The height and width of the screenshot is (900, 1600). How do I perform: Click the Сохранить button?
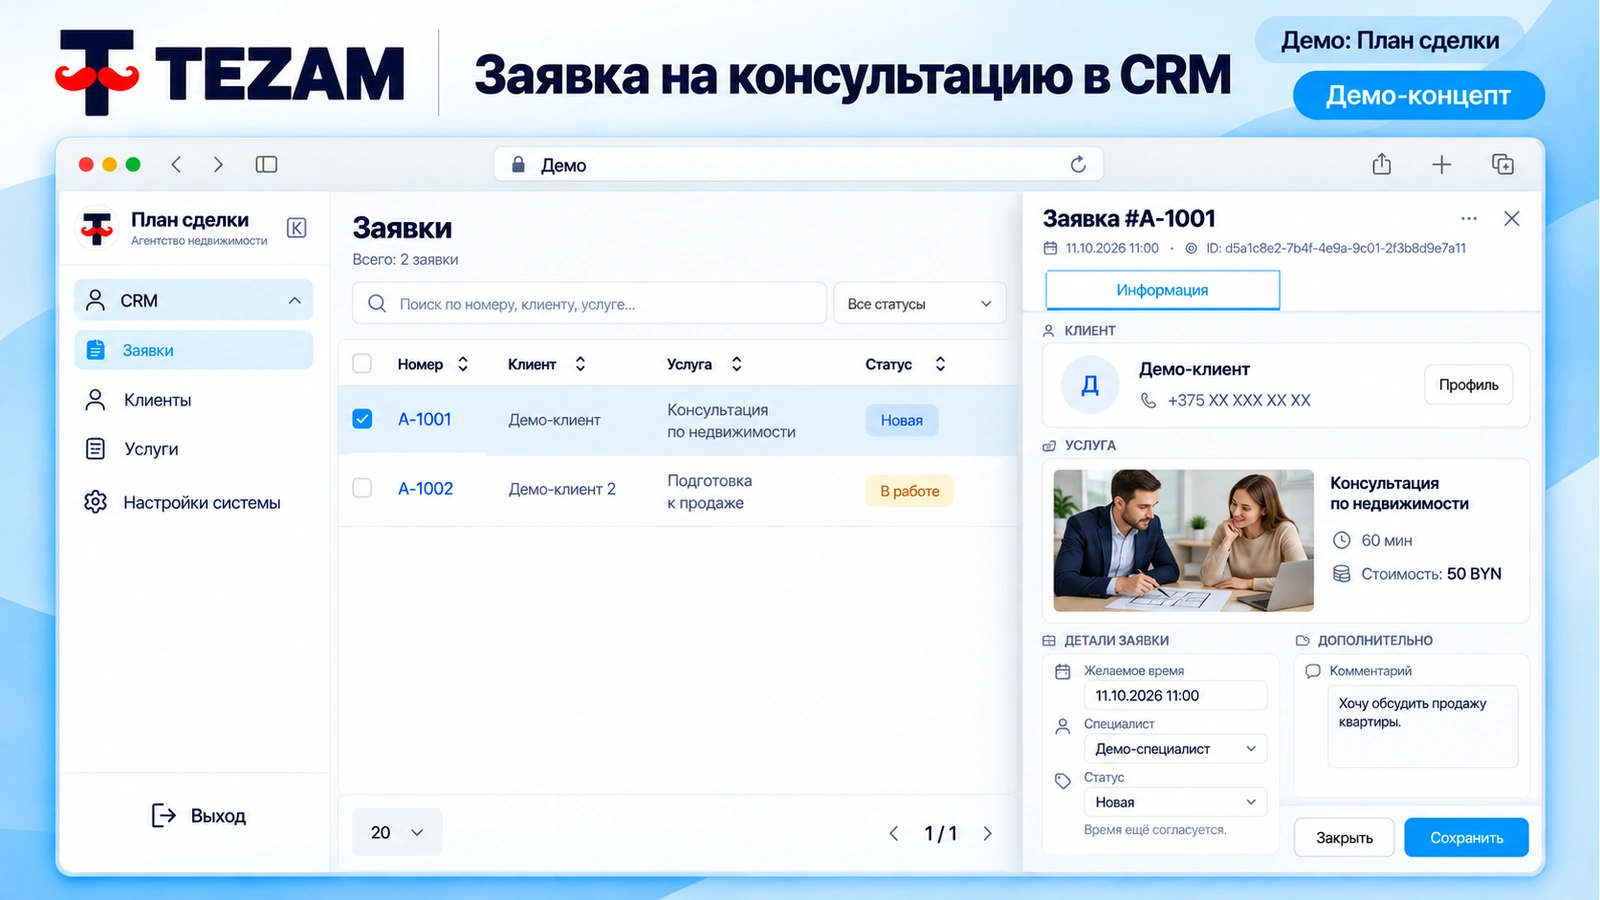pyautogui.click(x=1466, y=838)
